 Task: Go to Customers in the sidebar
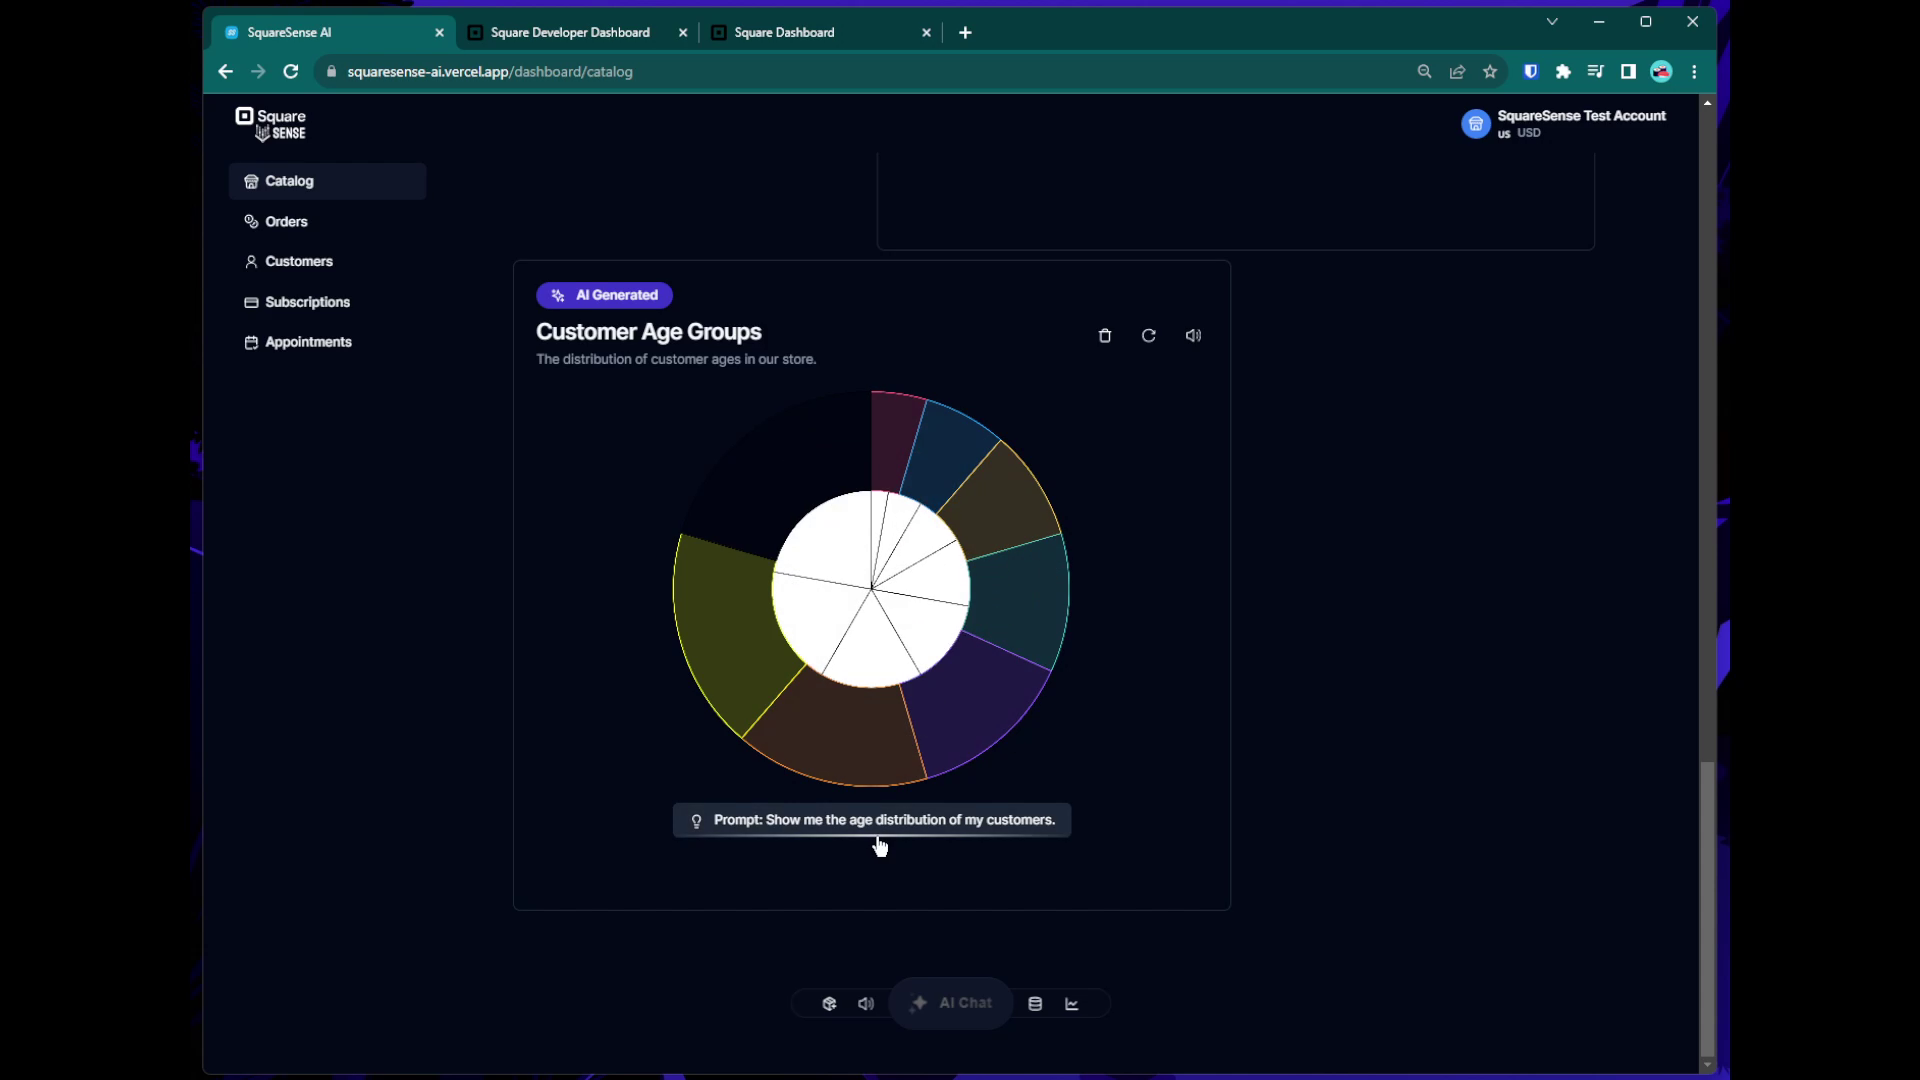pos(298,262)
